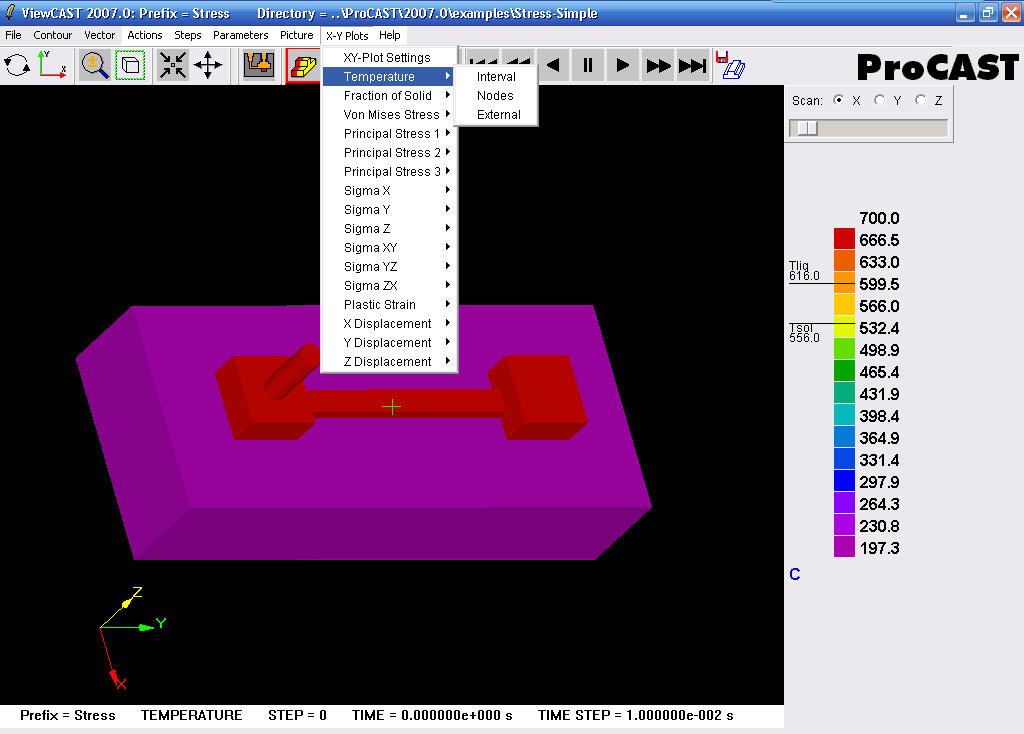Fast forward the result steps
1024x734 pixels.
[x=658, y=65]
